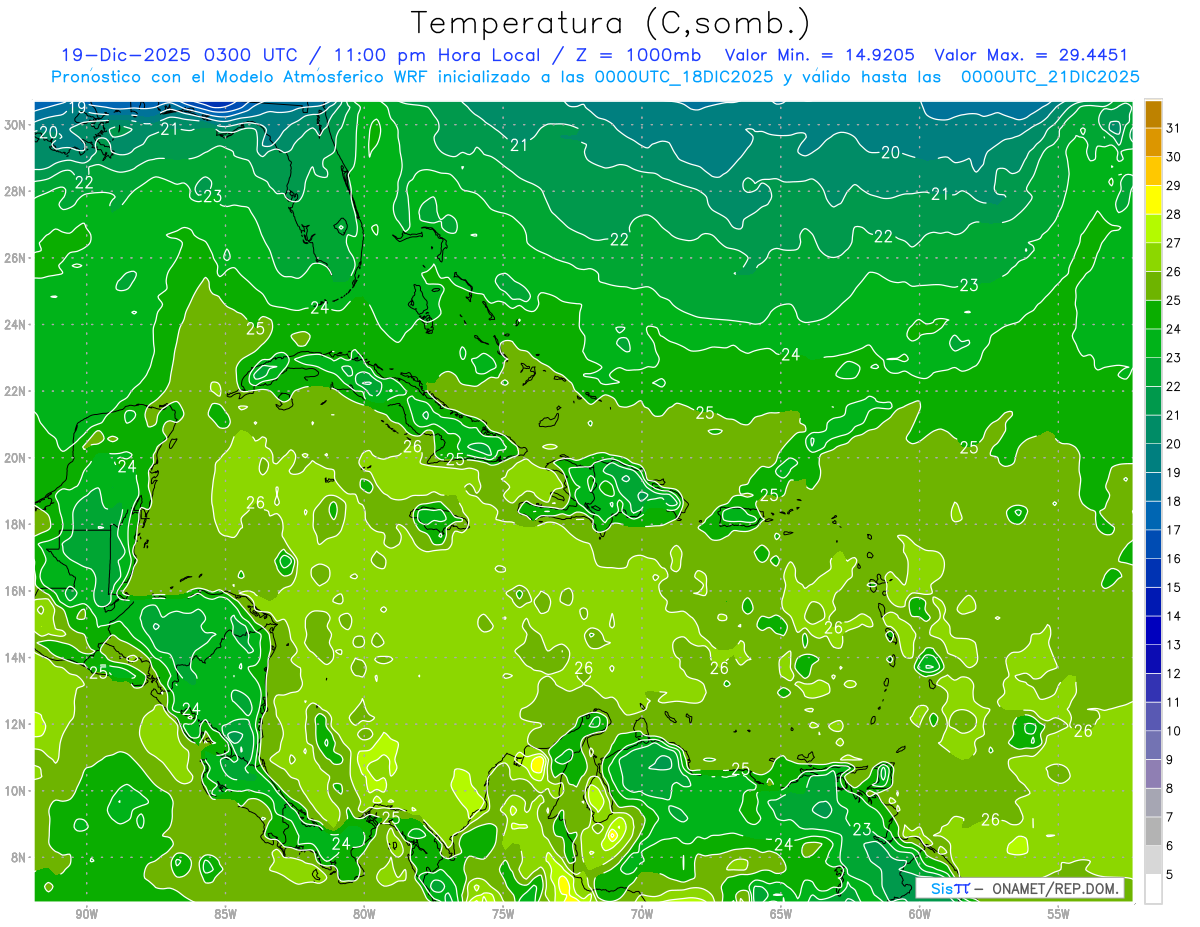Pick the purple swatch between 9 and 10
Viewport: 1200px width, 927px height.
coord(1153,746)
